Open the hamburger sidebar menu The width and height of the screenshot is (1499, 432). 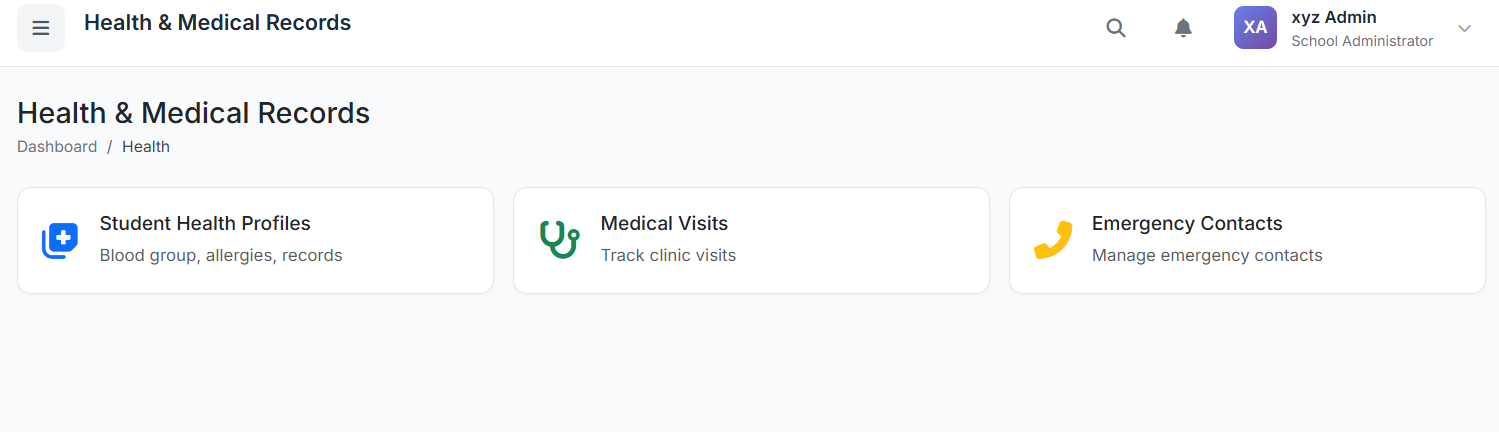(41, 28)
